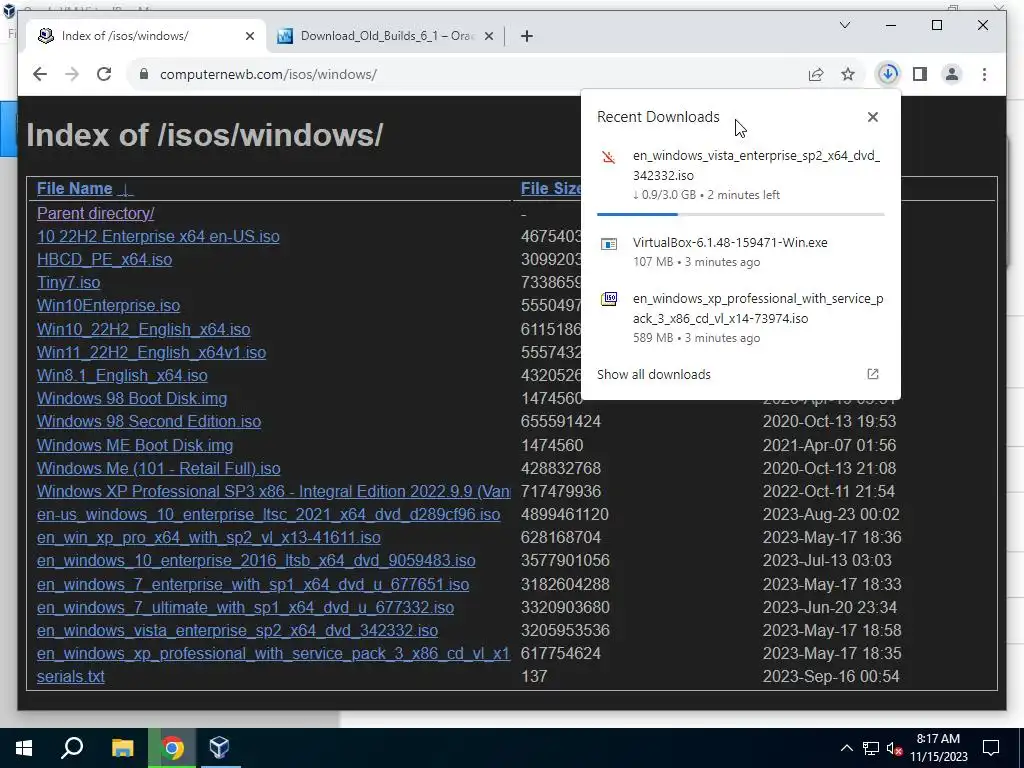
Task: Click the VirtualBox exe file icon
Action: tap(609, 244)
